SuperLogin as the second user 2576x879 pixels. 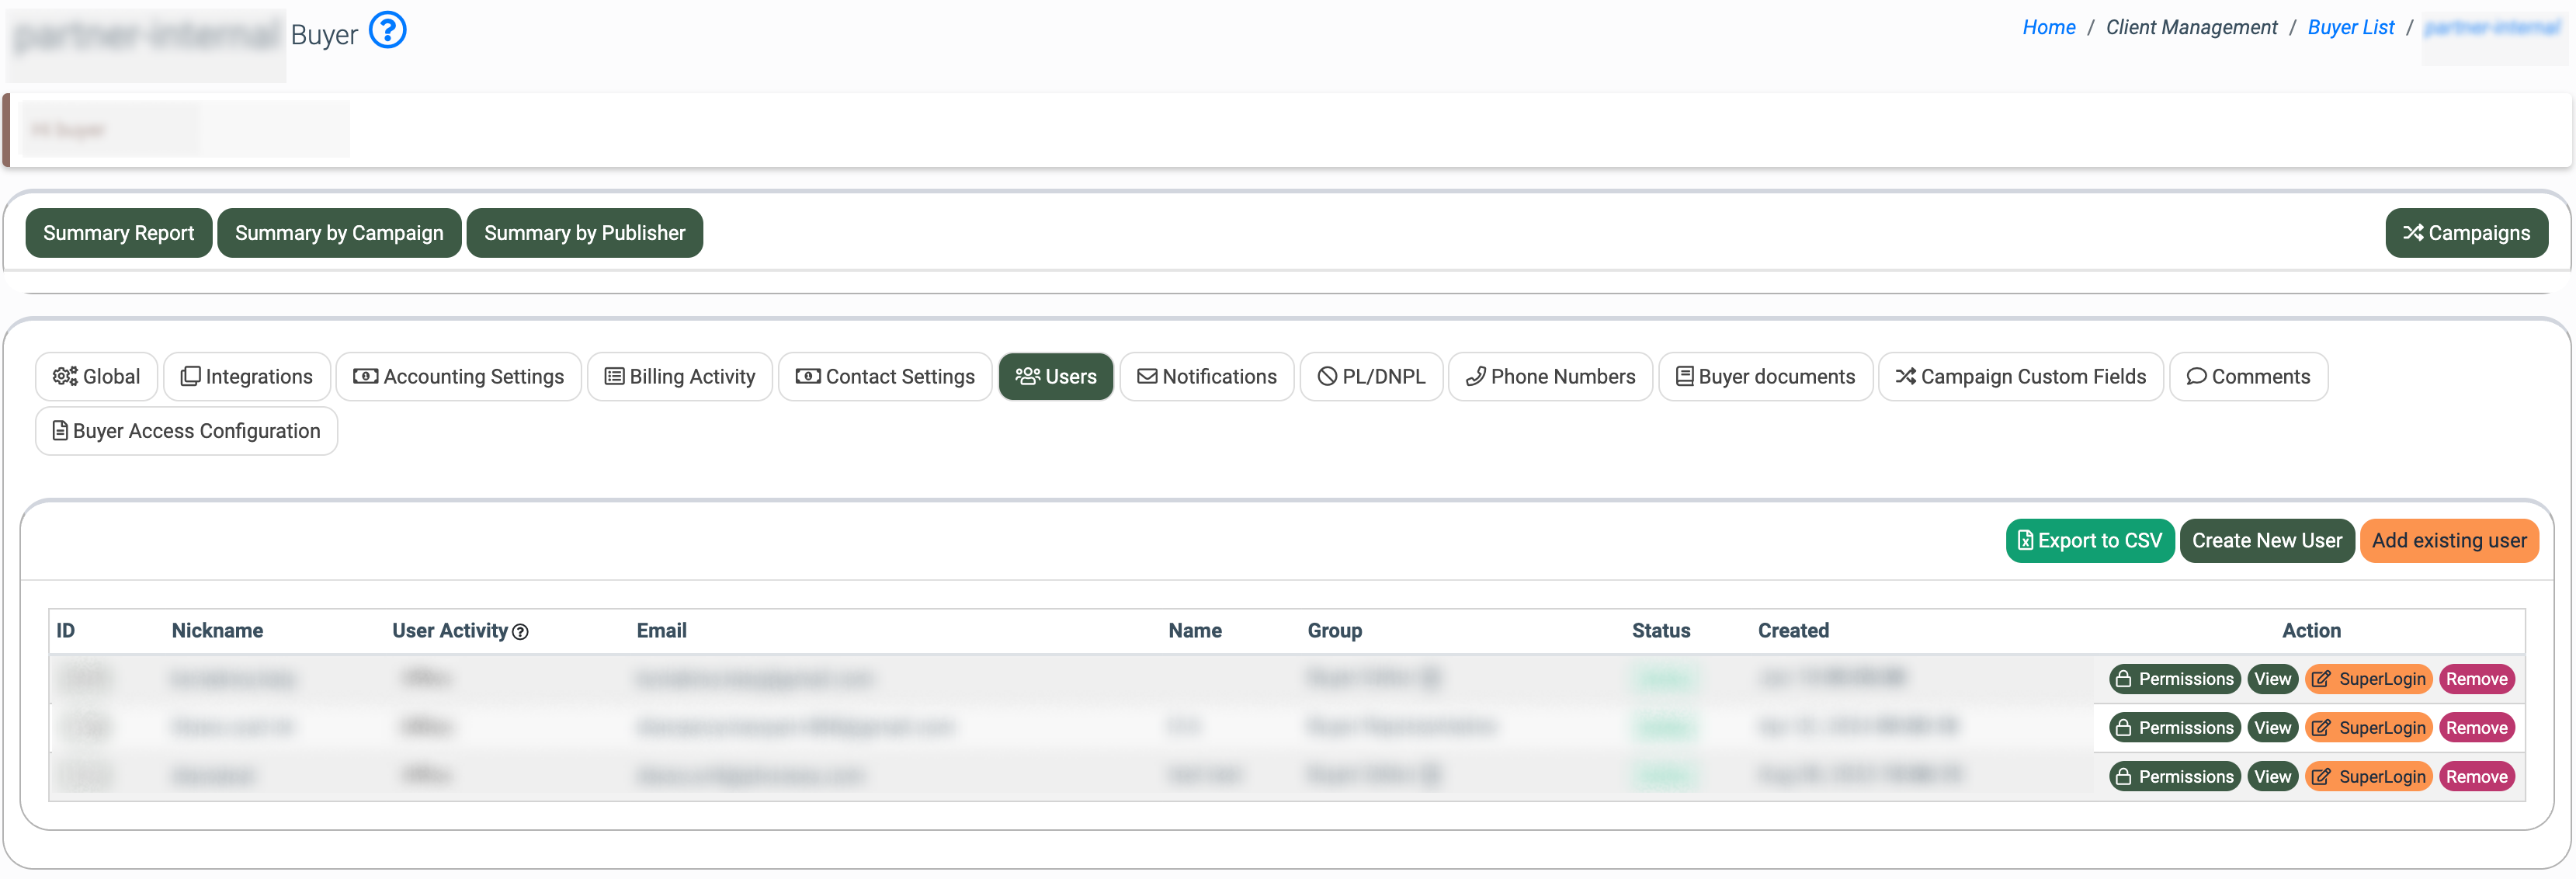pos(2368,728)
